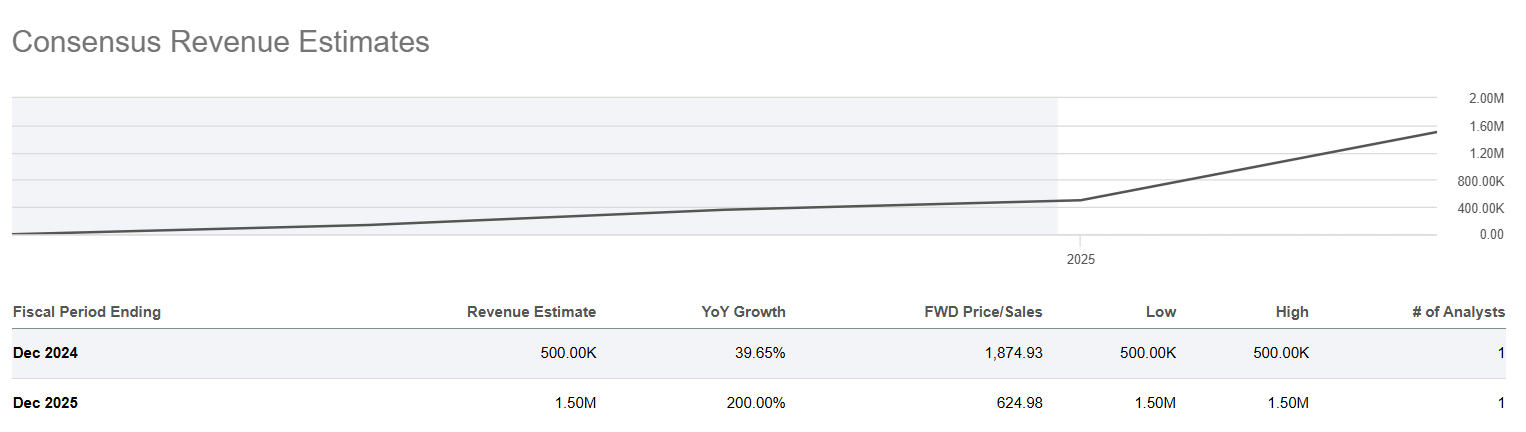
Task: Select the Dec 2024 row label
Action: [46, 353]
